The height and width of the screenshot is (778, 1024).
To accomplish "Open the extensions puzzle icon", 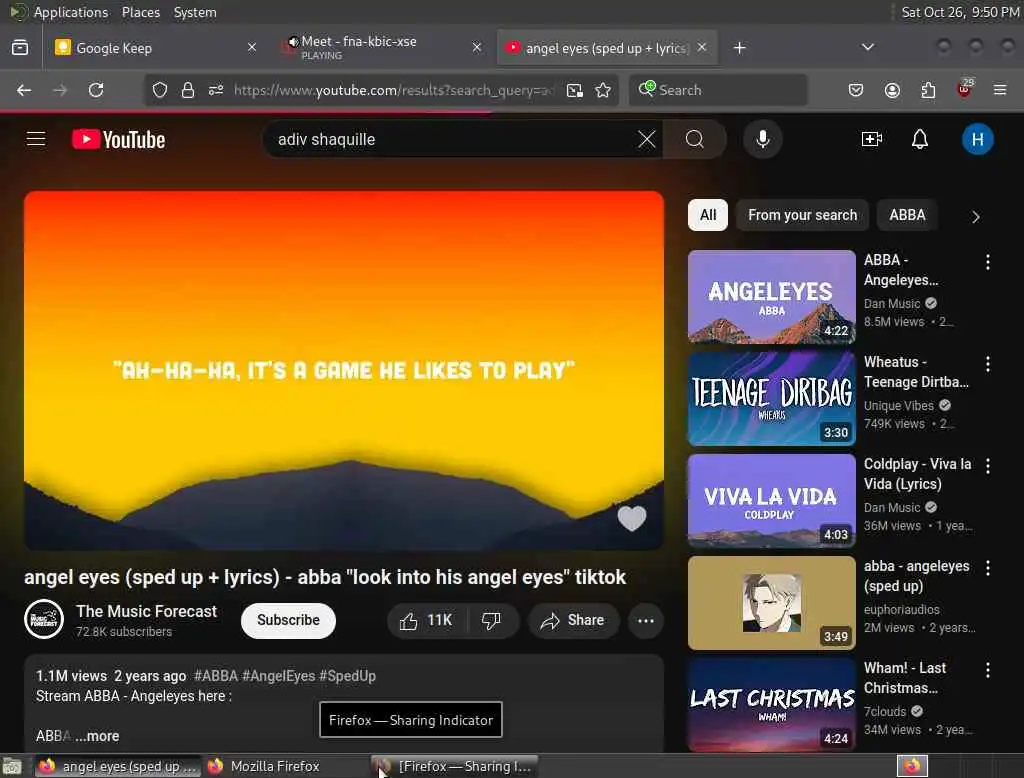I will click(x=928, y=90).
